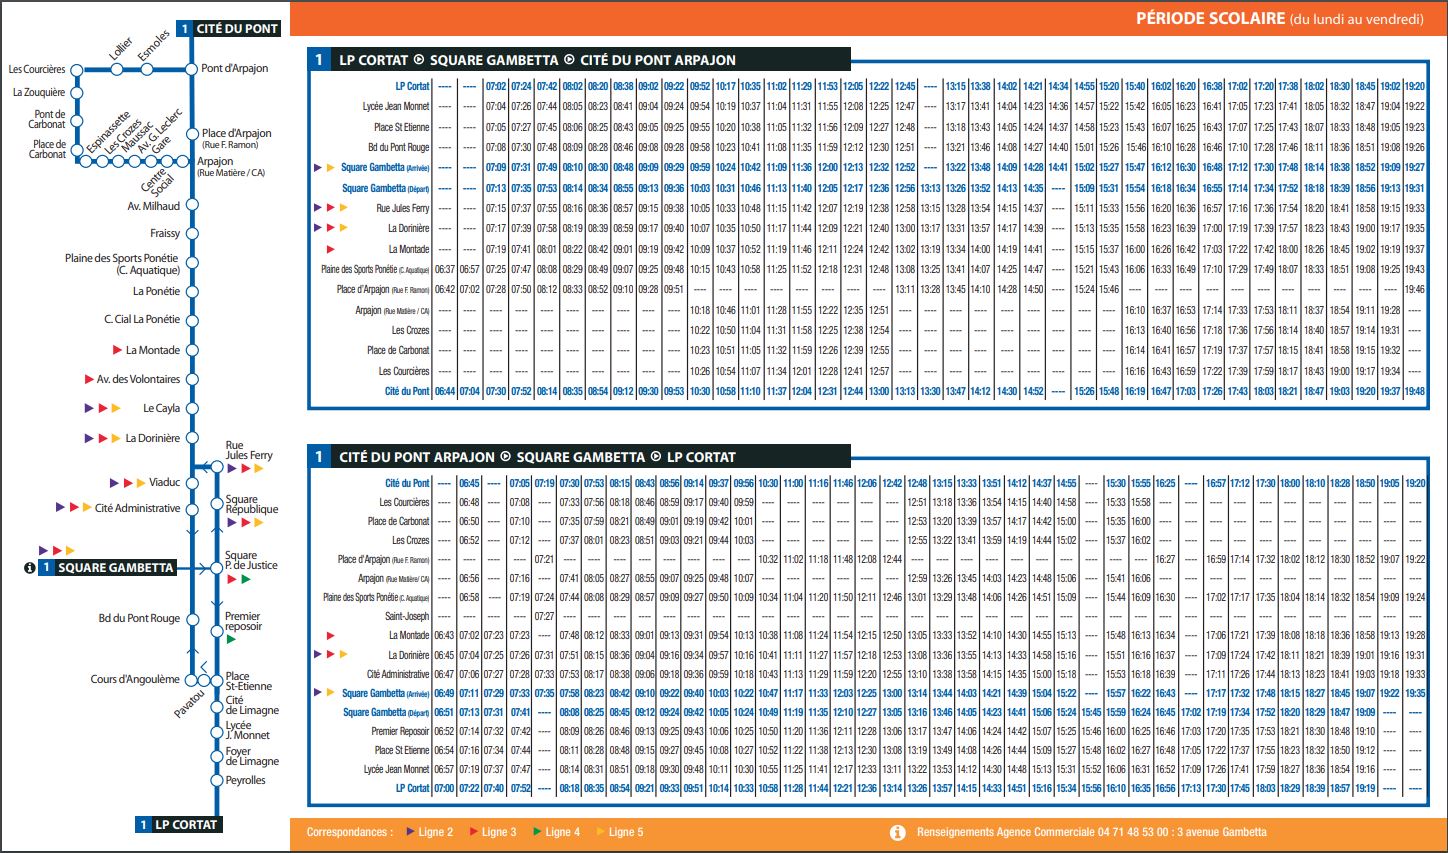
Task: Click the 'Av. des Volontaires' label on the map
Action: coord(139,380)
